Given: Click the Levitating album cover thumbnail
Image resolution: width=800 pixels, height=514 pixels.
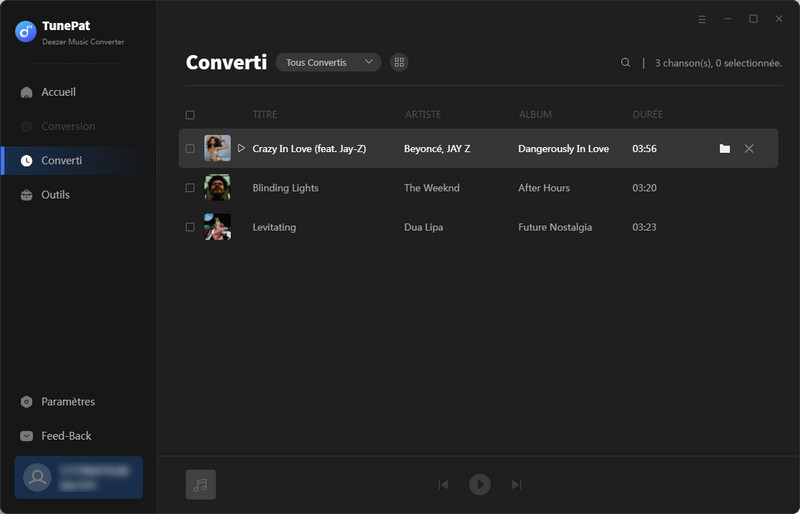Looking at the screenshot, I should pos(217,227).
